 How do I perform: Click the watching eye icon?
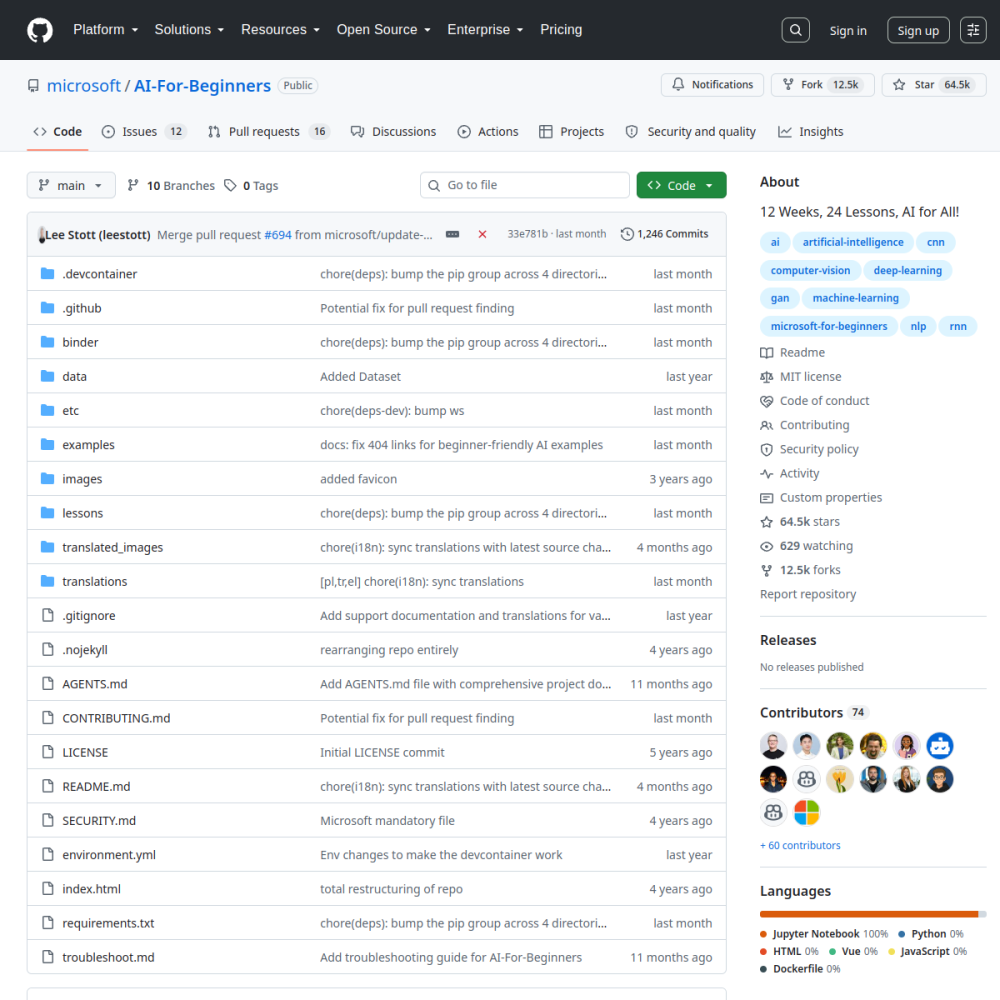767,547
